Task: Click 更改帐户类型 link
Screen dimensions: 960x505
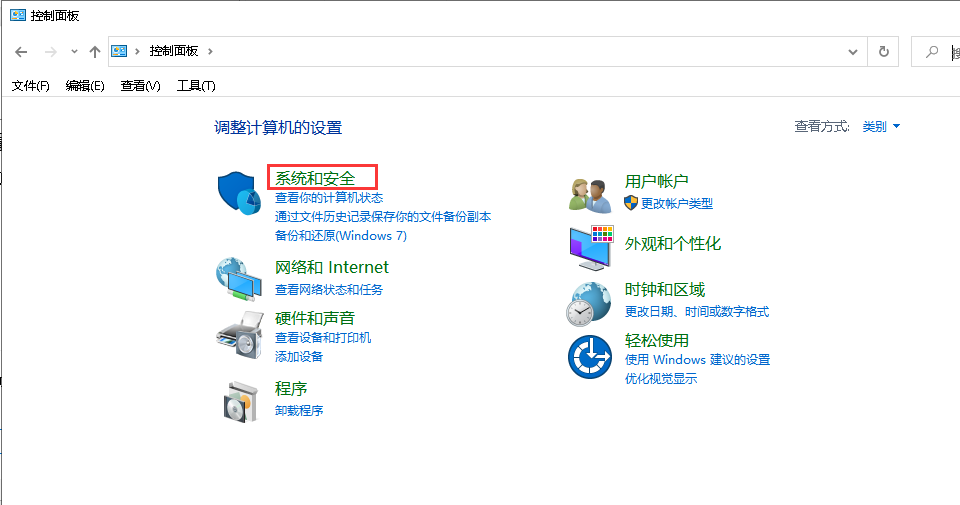Action: point(677,203)
